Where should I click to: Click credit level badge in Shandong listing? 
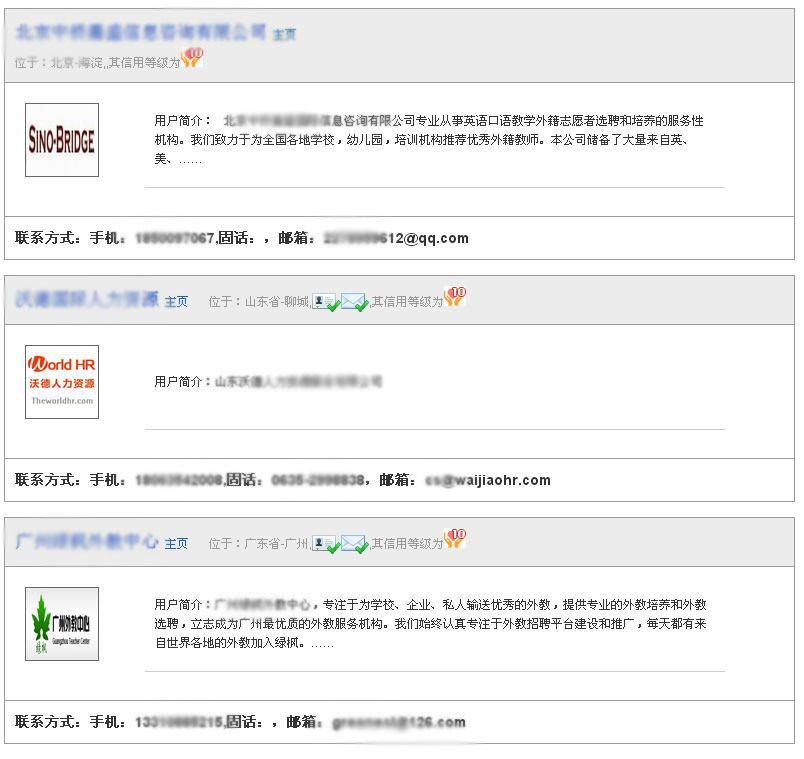tap(455, 296)
